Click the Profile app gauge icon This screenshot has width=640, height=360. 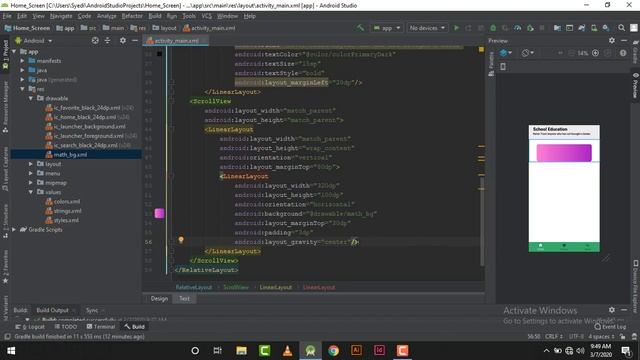pyautogui.click(x=518, y=28)
